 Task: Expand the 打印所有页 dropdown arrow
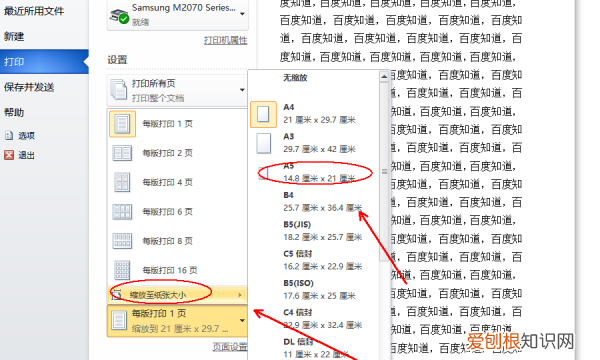(x=242, y=90)
